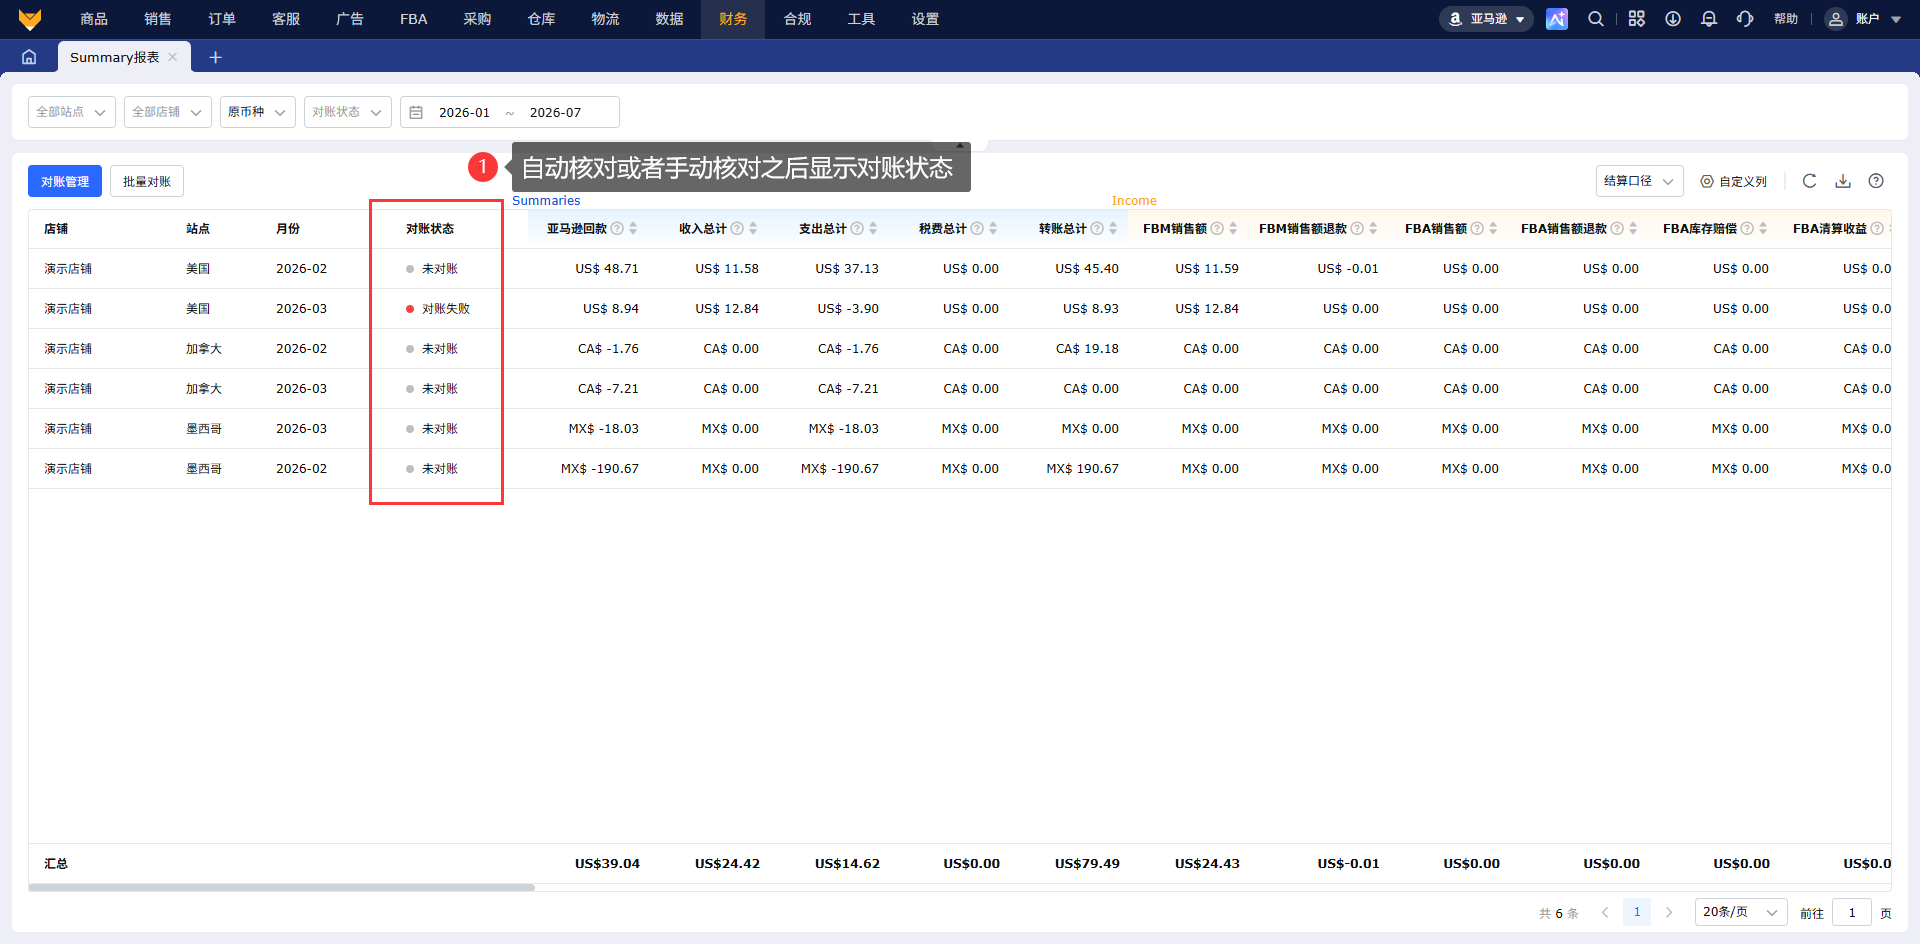
Task: Open the 帮助 link
Action: coord(1786,19)
